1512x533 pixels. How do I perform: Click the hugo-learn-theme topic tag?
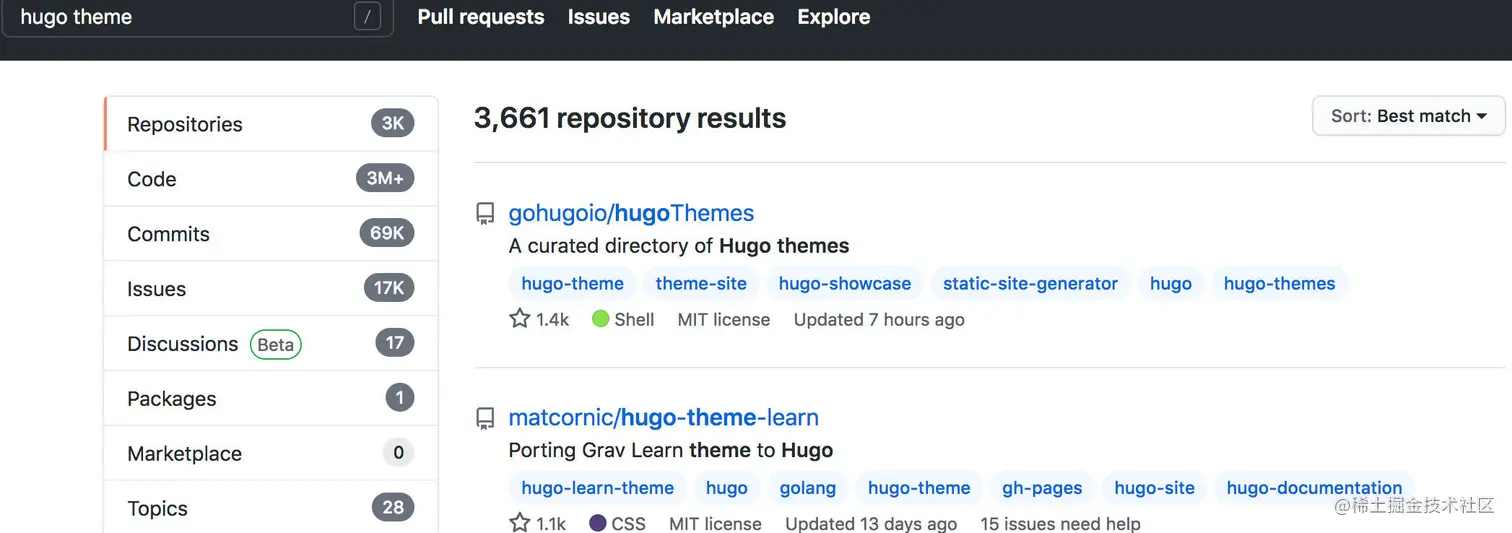(597, 488)
